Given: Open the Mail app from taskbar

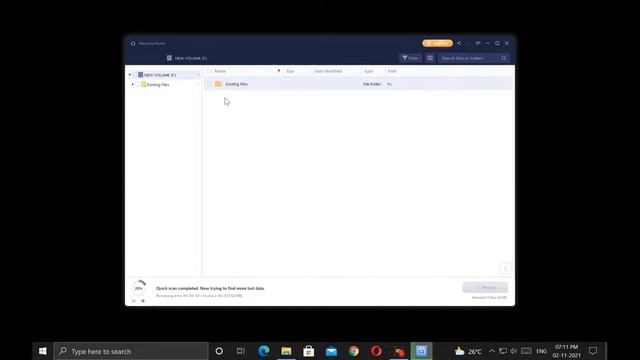Looking at the screenshot, I should pos(331,351).
